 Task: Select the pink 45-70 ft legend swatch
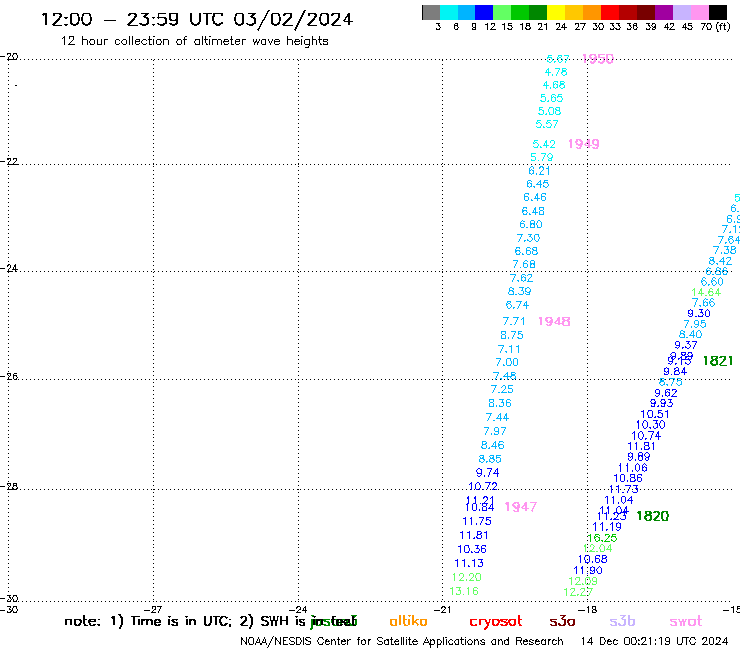pyautogui.click(x=699, y=12)
